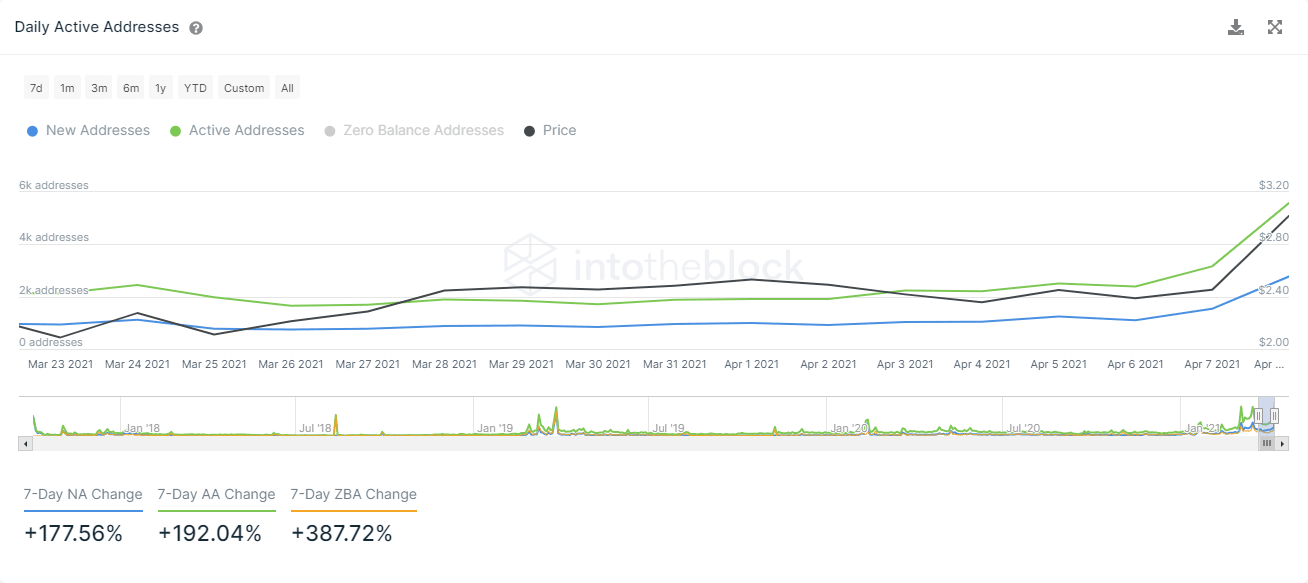Select the 1y time range
The image size is (1308, 583).
pos(160,88)
